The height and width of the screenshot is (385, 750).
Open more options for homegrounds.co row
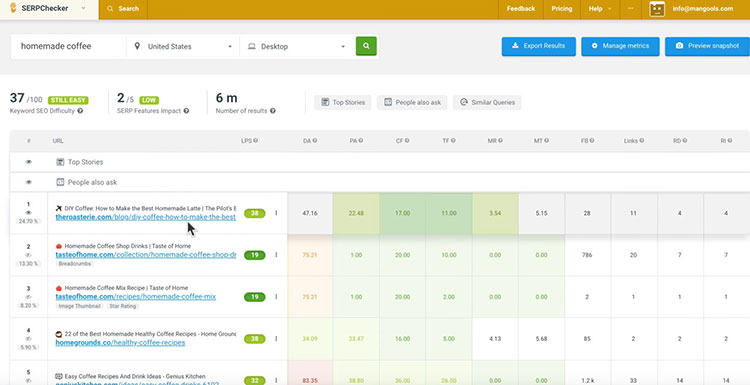coord(276,339)
